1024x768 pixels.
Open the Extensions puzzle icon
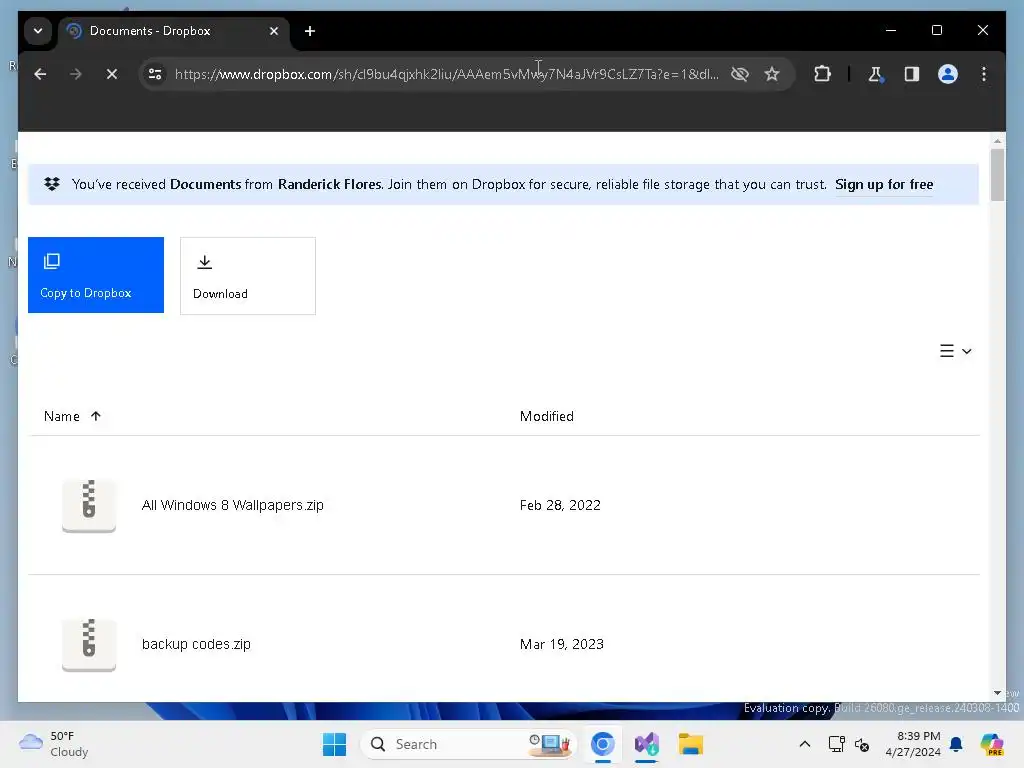click(822, 74)
